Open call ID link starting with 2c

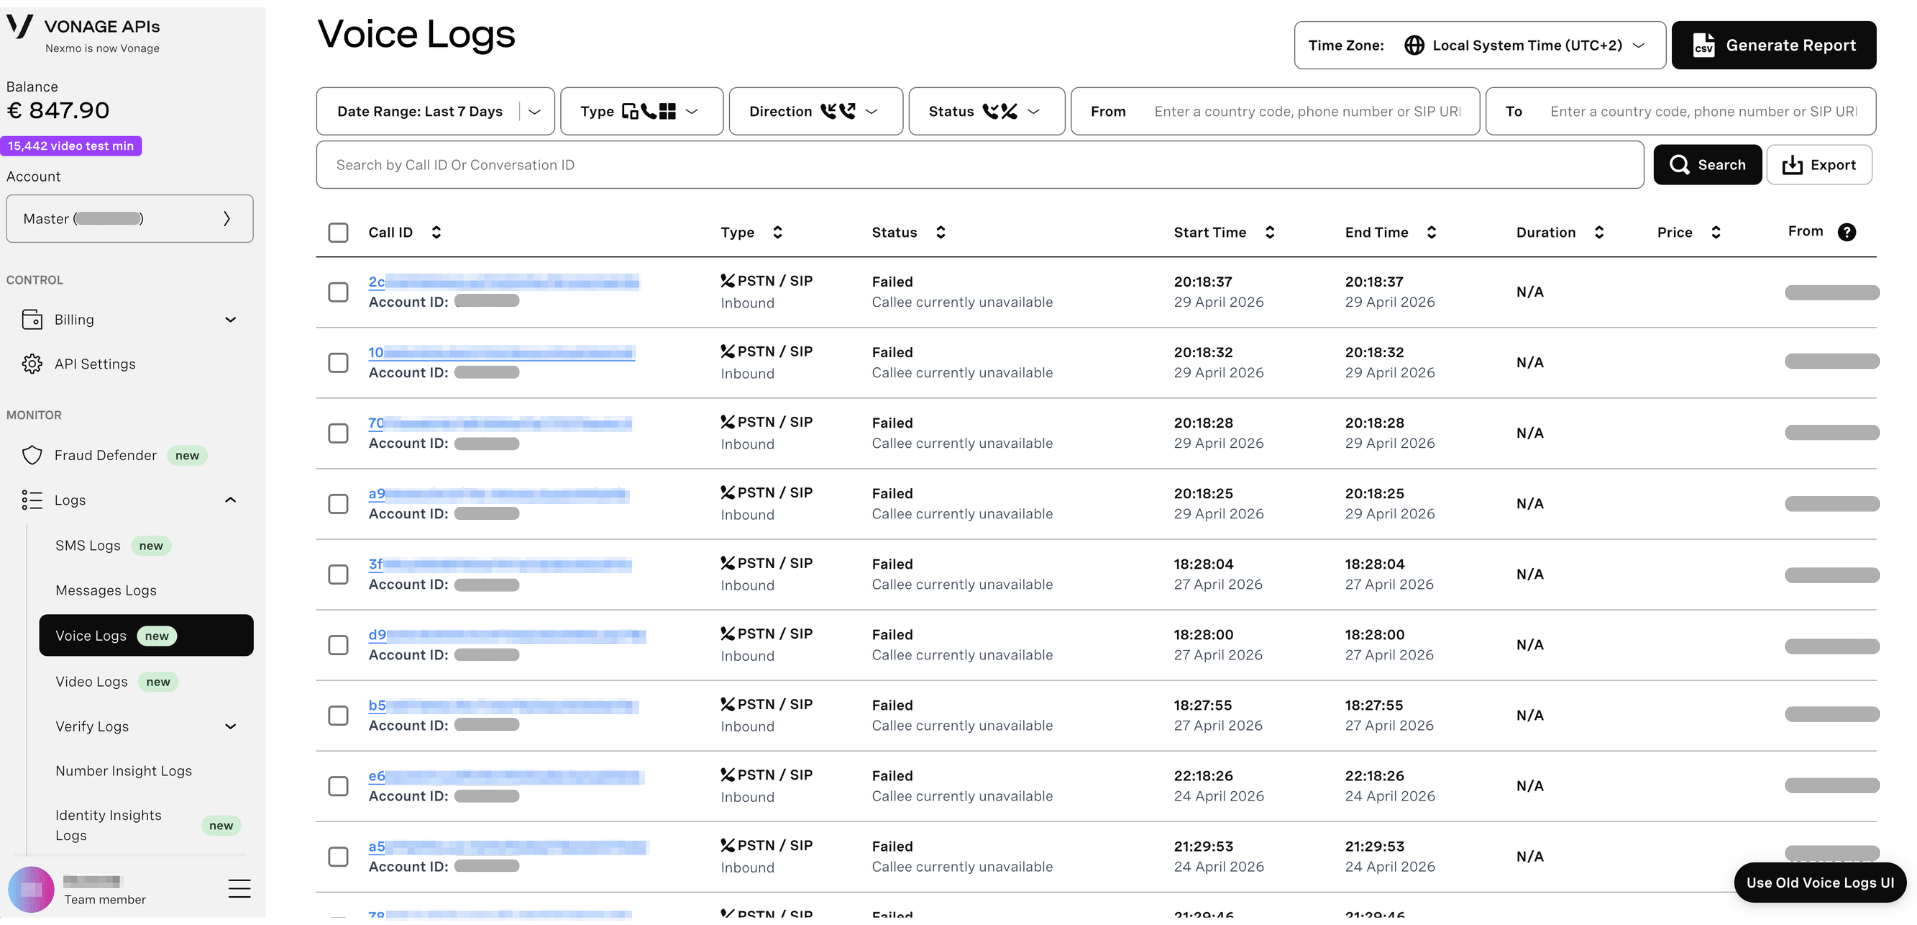click(x=503, y=282)
